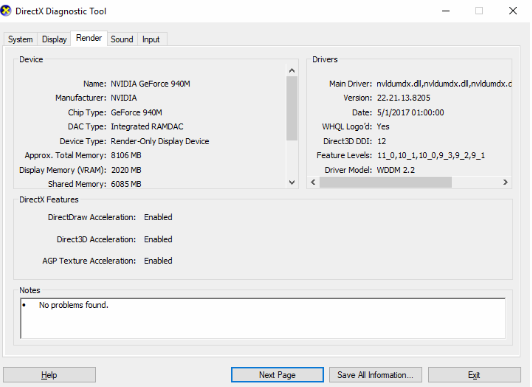Screen dimensions: 532x387
Task: Click DirectDraw Acceleration 'Enabled' value
Action: 158,217
